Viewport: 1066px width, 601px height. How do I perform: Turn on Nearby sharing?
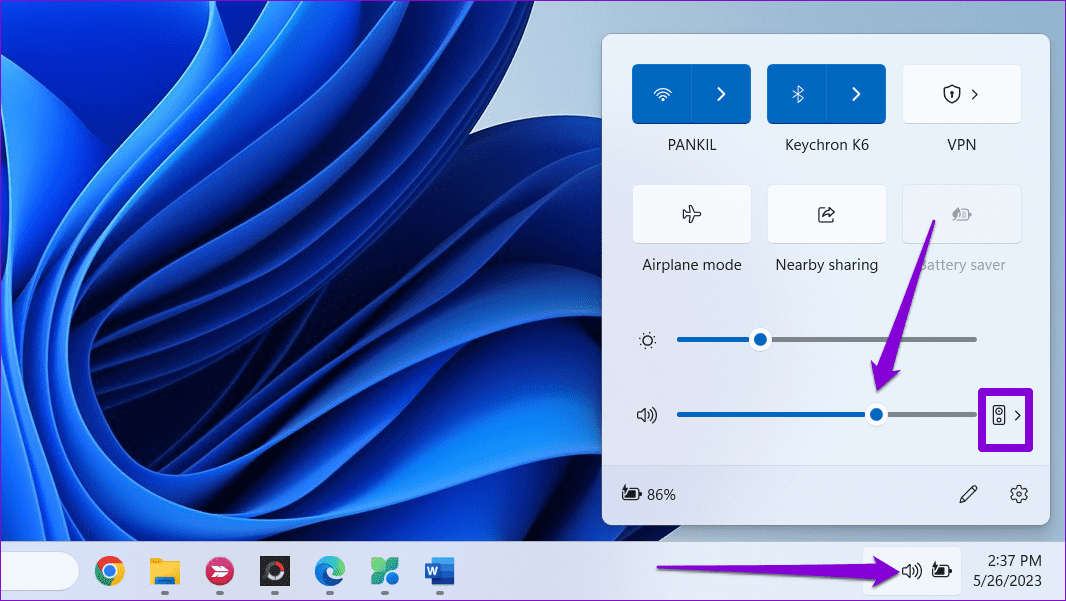[827, 214]
